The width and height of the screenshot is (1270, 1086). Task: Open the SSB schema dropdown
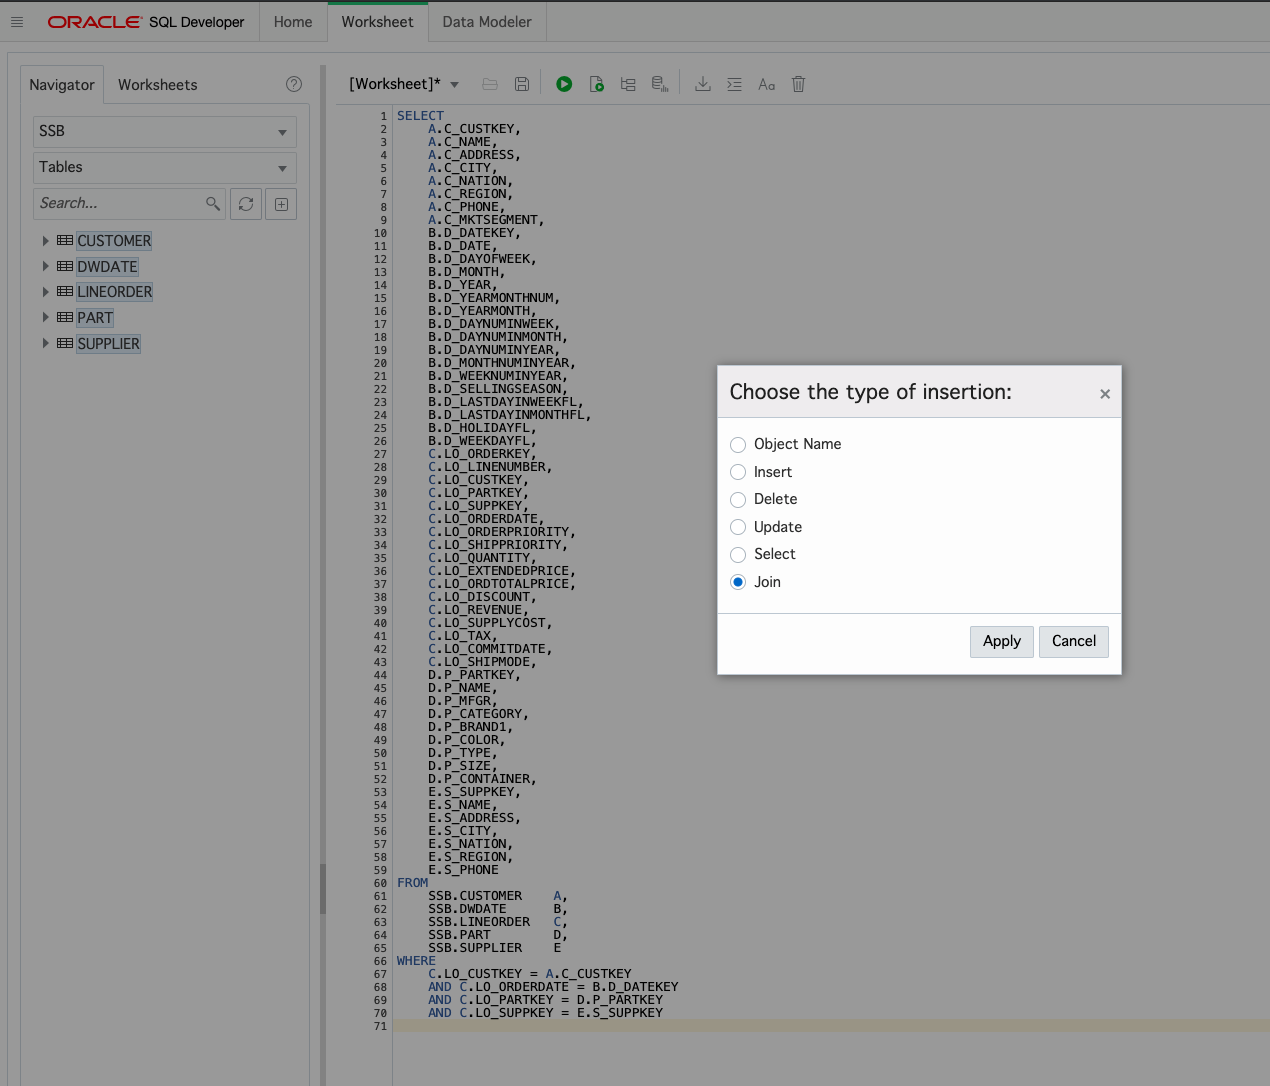[x=165, y=132]
